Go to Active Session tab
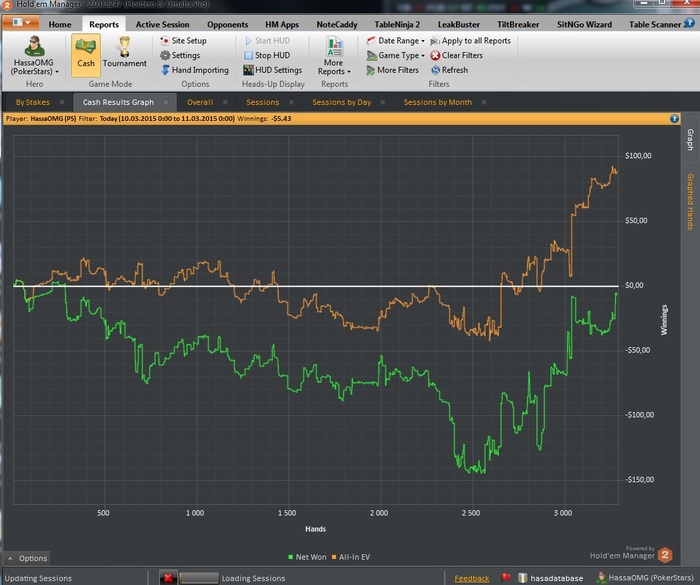The image size is (700, 585). (x=162, y=25)
